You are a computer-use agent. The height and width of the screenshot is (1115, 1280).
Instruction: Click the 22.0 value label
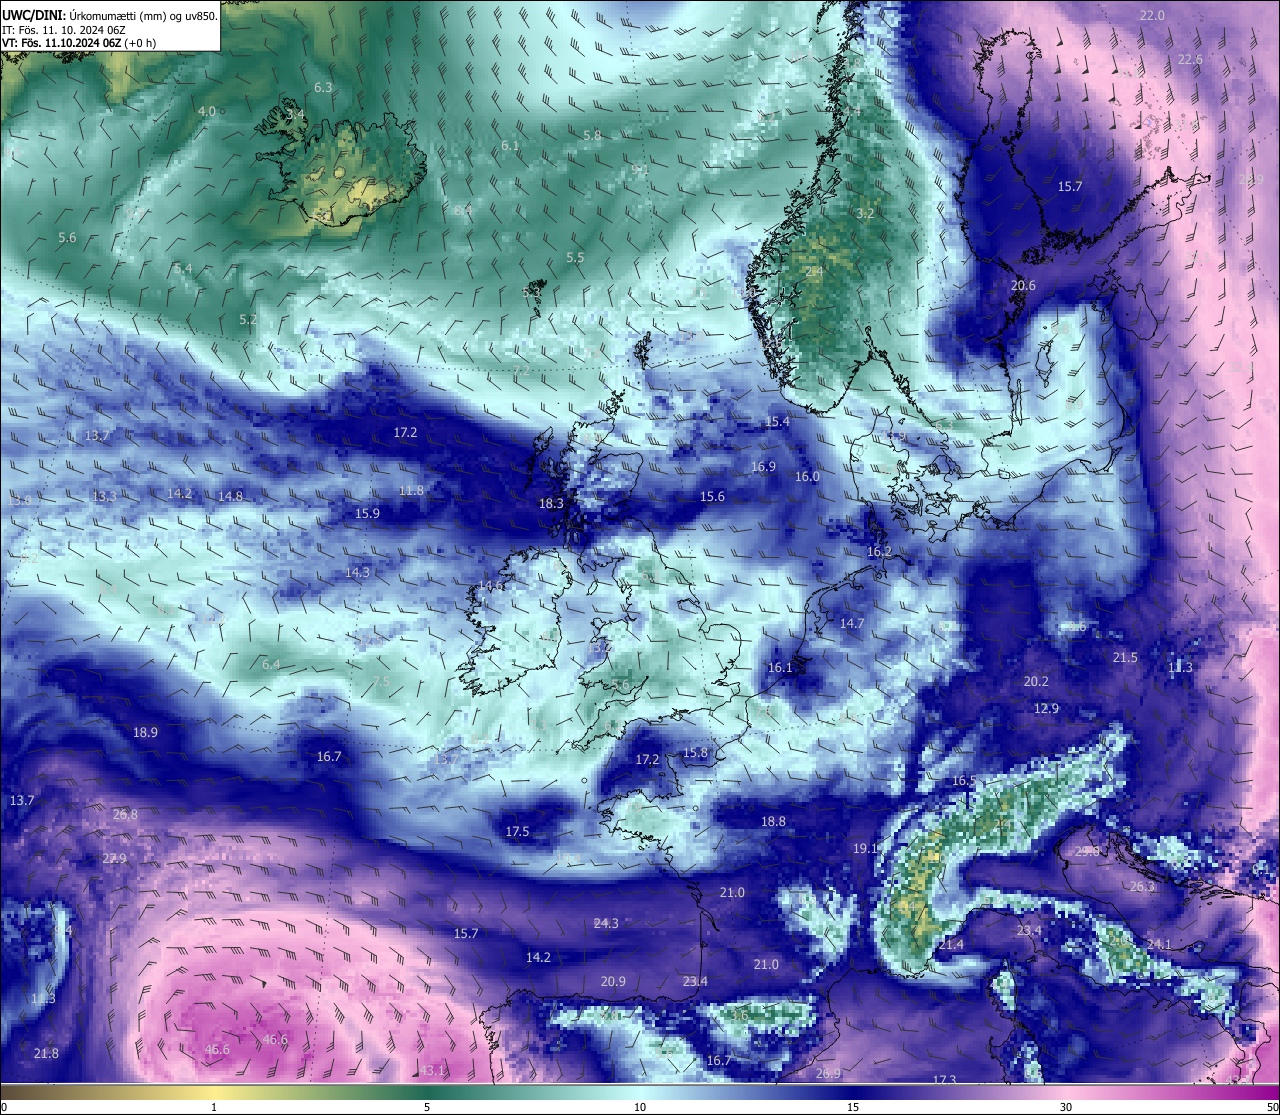pos(1153,15)
